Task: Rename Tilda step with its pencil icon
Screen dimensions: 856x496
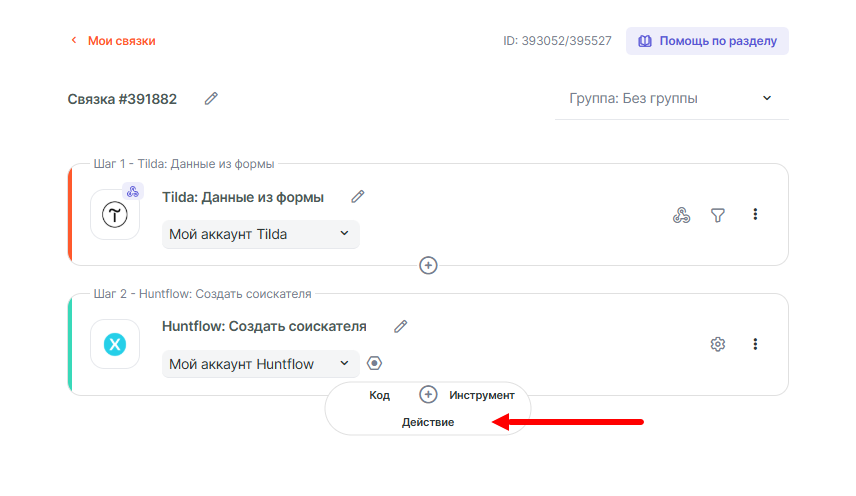Action: 358,197
